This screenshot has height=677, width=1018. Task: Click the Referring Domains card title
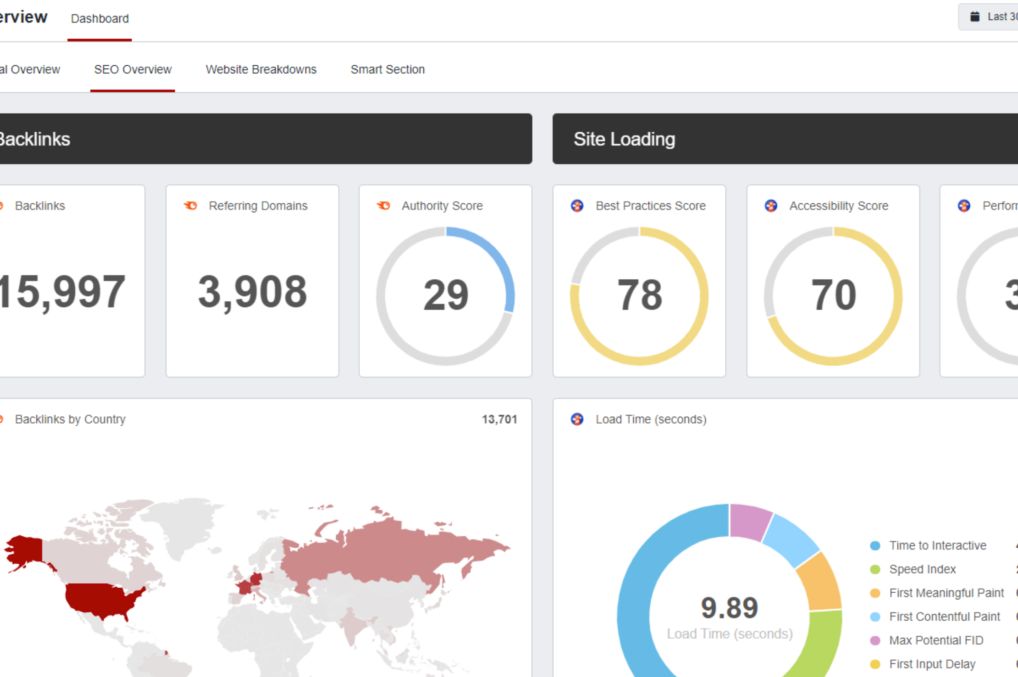click(258, 206)
